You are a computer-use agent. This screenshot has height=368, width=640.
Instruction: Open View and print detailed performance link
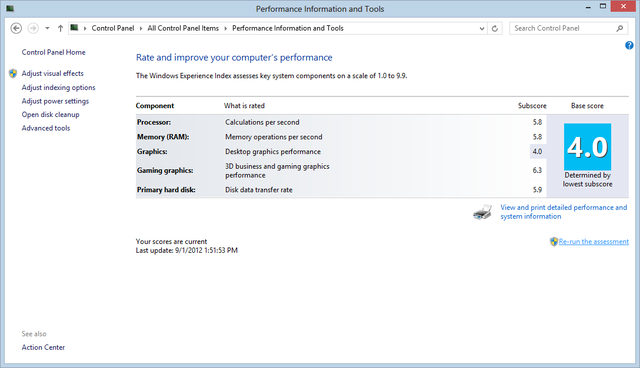pos(564,212)
